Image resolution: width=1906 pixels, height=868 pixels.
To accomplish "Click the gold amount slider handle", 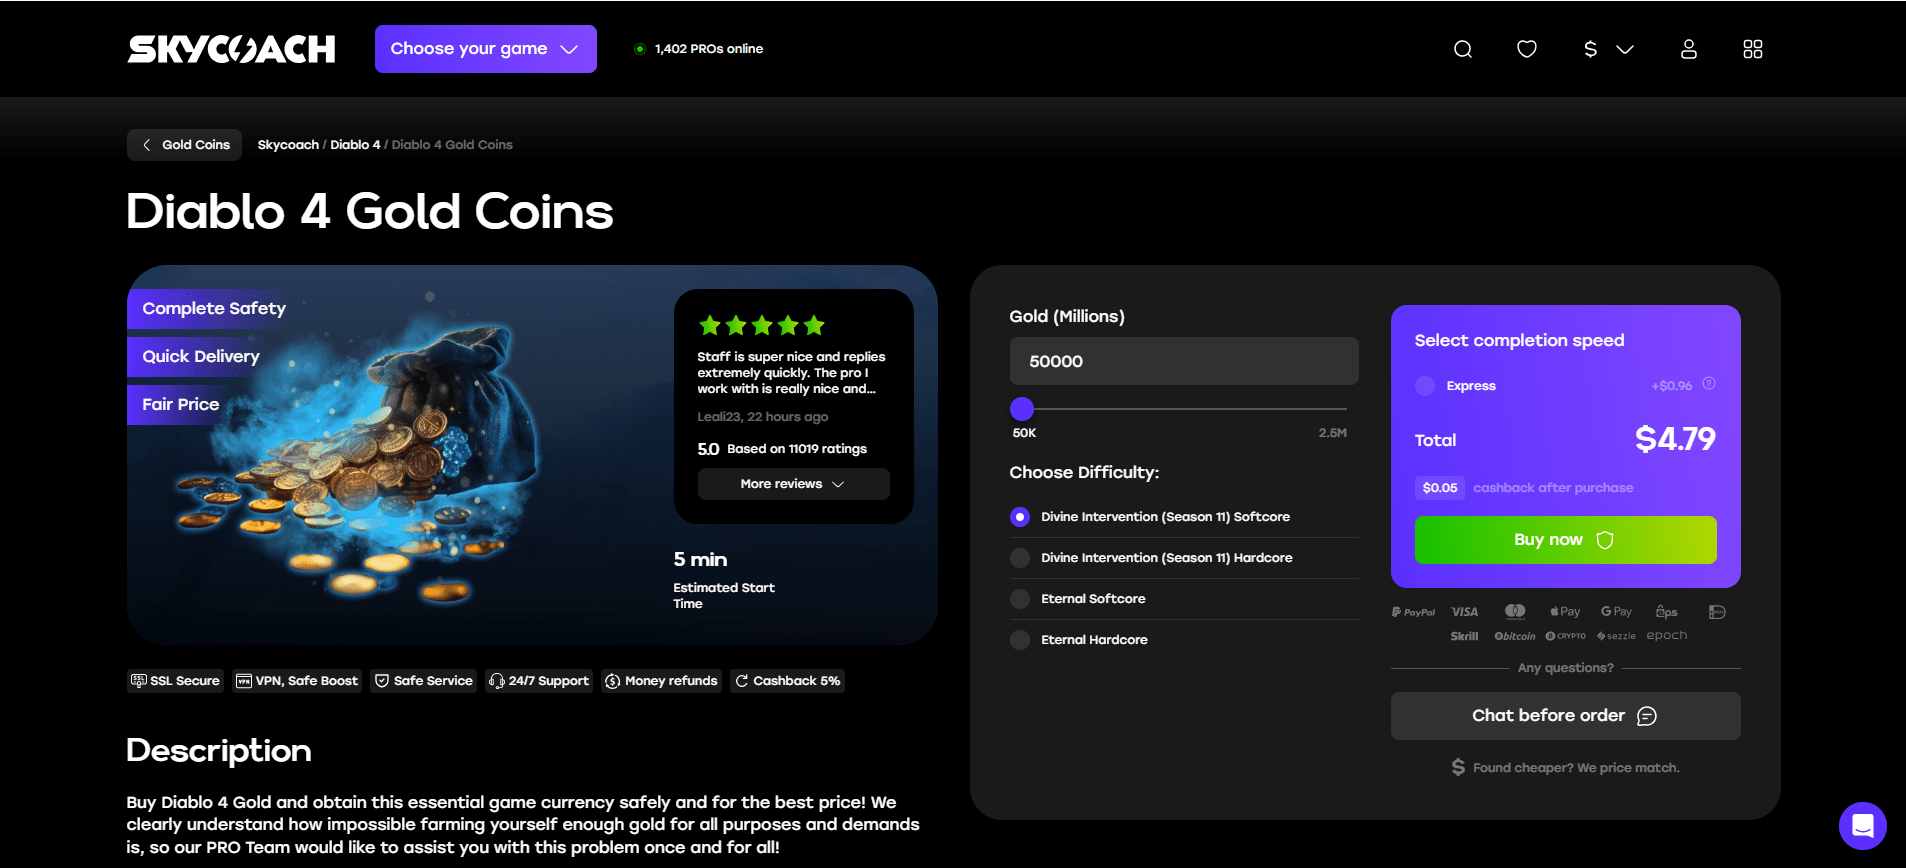I will tap(1021, 409).
